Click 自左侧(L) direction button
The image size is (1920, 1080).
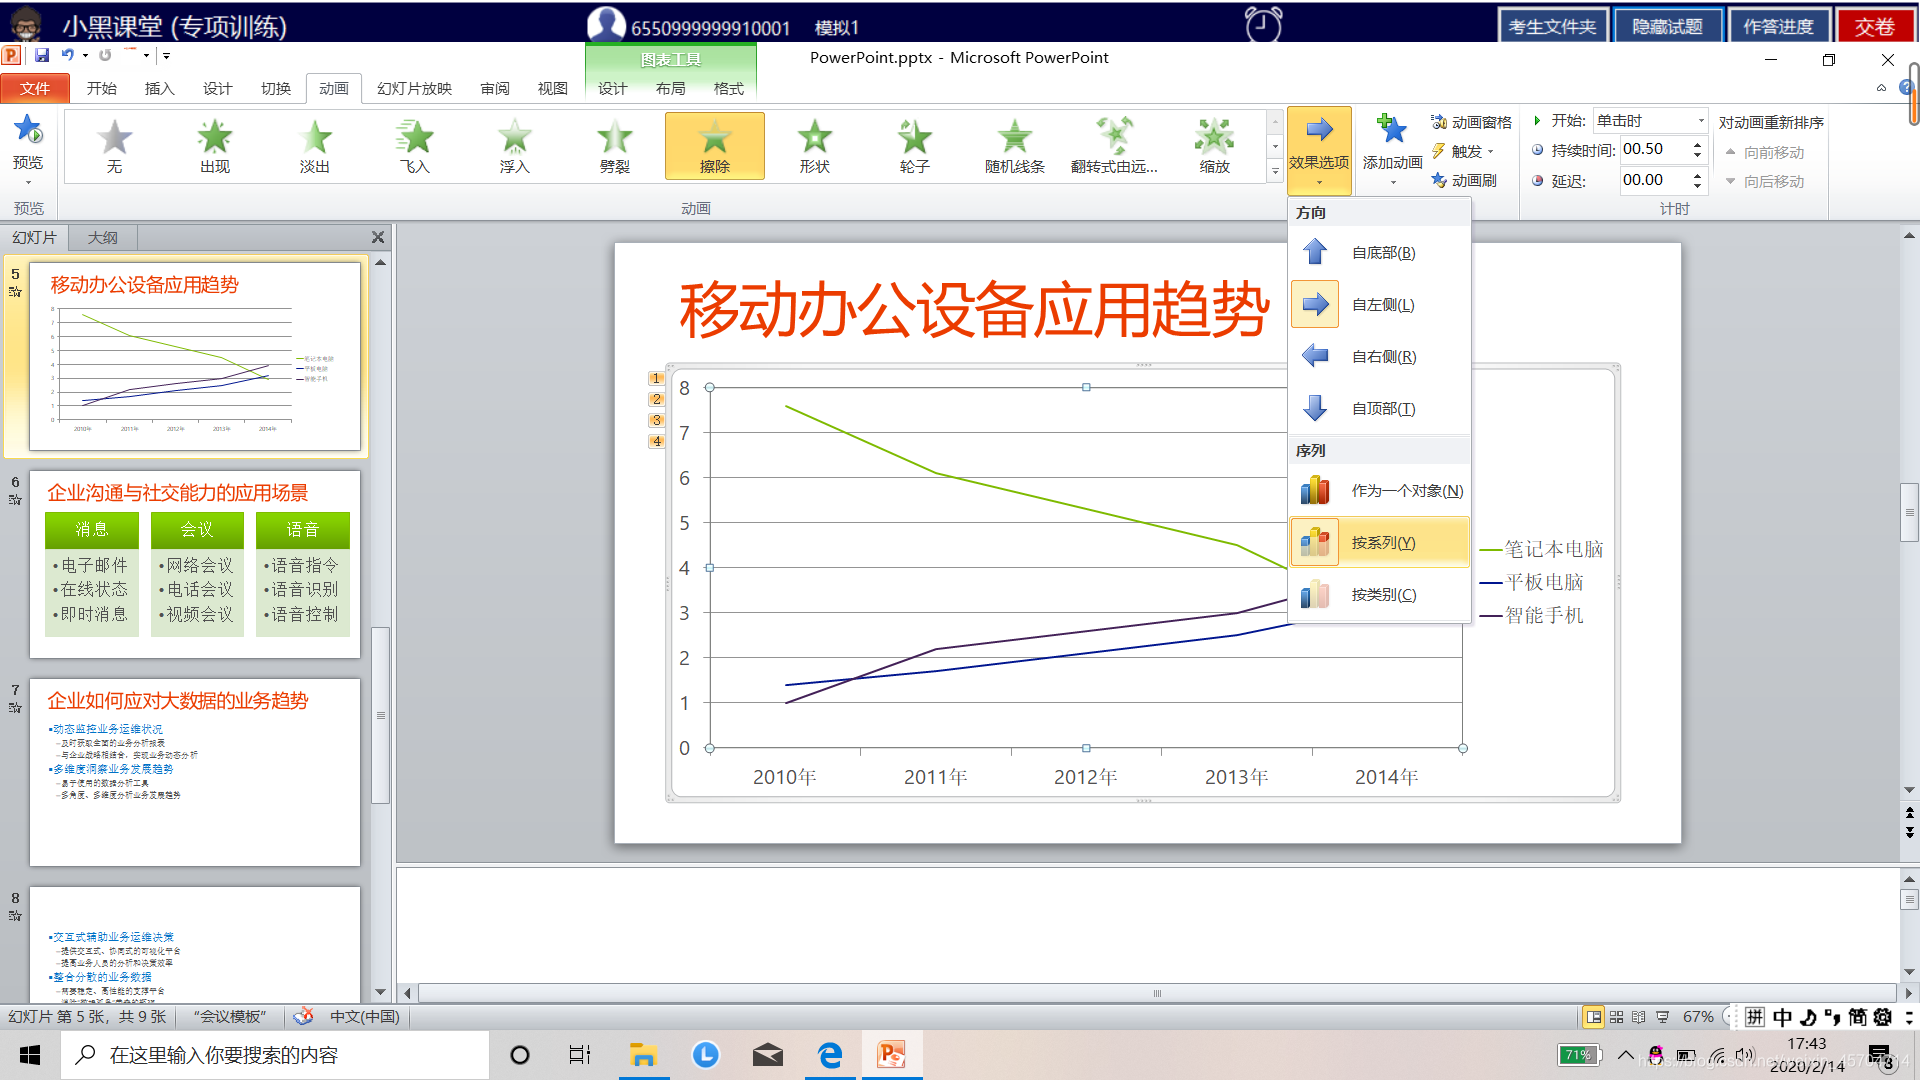1379,305
